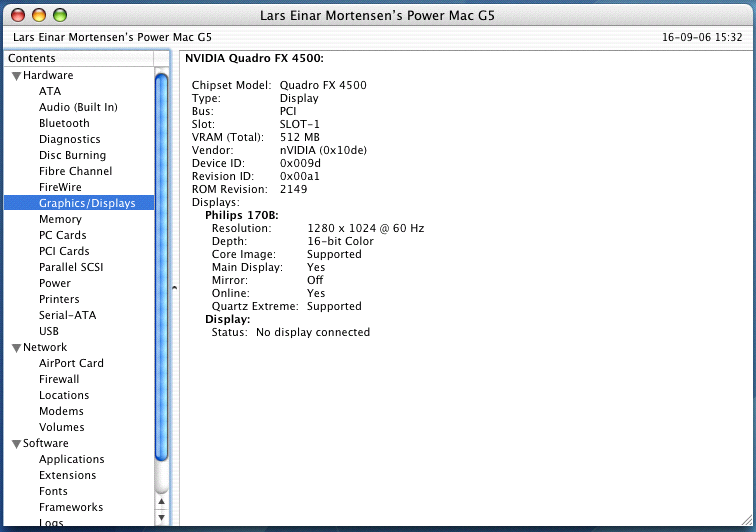This screenshot has height=532, width=756.
Task: Select FireWire in the sidebar
Action: [60, 187]
